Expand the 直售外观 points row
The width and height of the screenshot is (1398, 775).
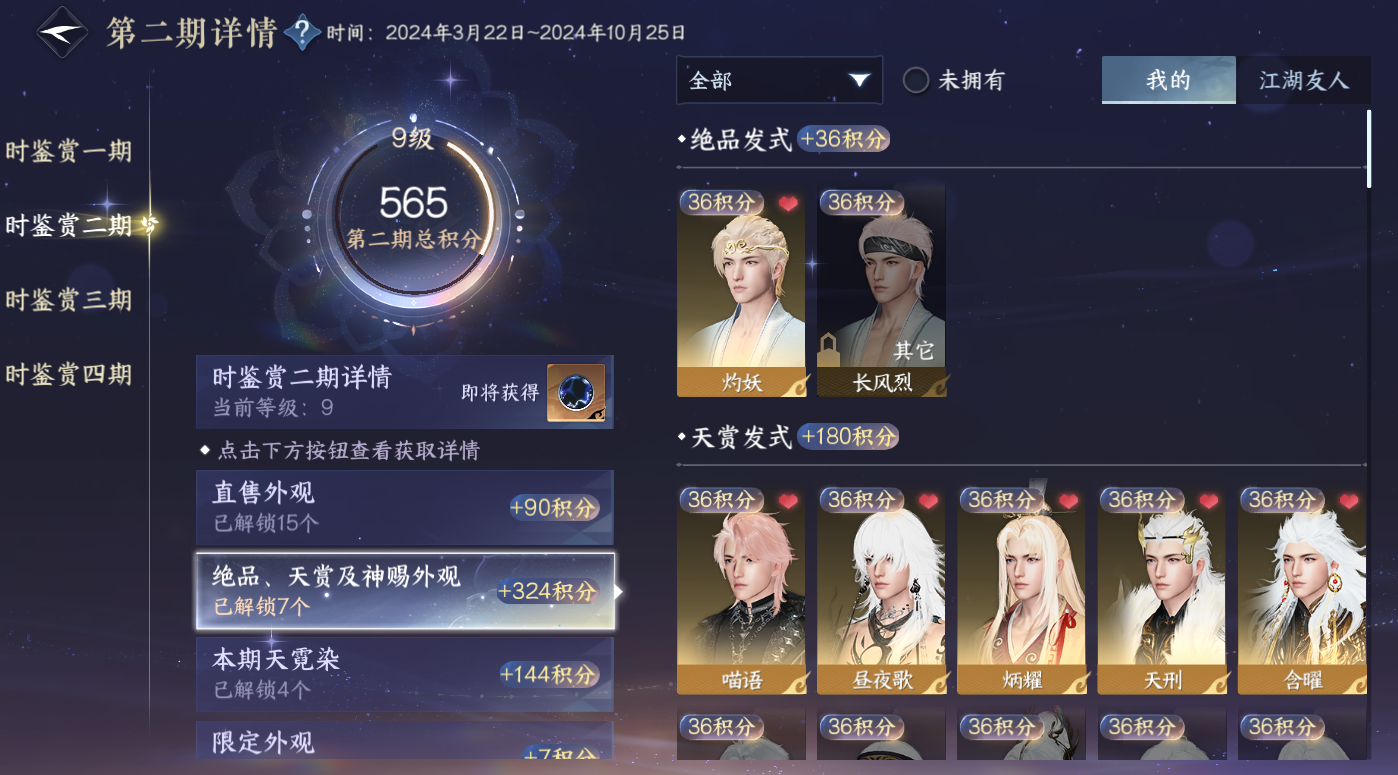click(405, 508)
